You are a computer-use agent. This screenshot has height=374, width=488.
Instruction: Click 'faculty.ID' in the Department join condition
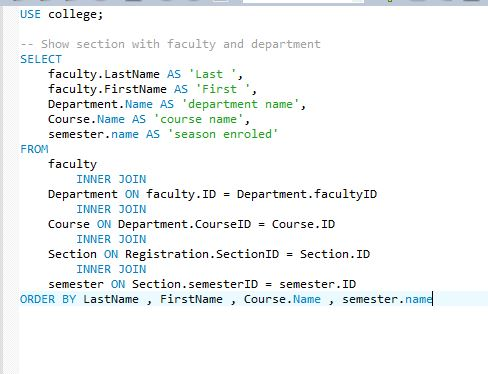point(181,194)
